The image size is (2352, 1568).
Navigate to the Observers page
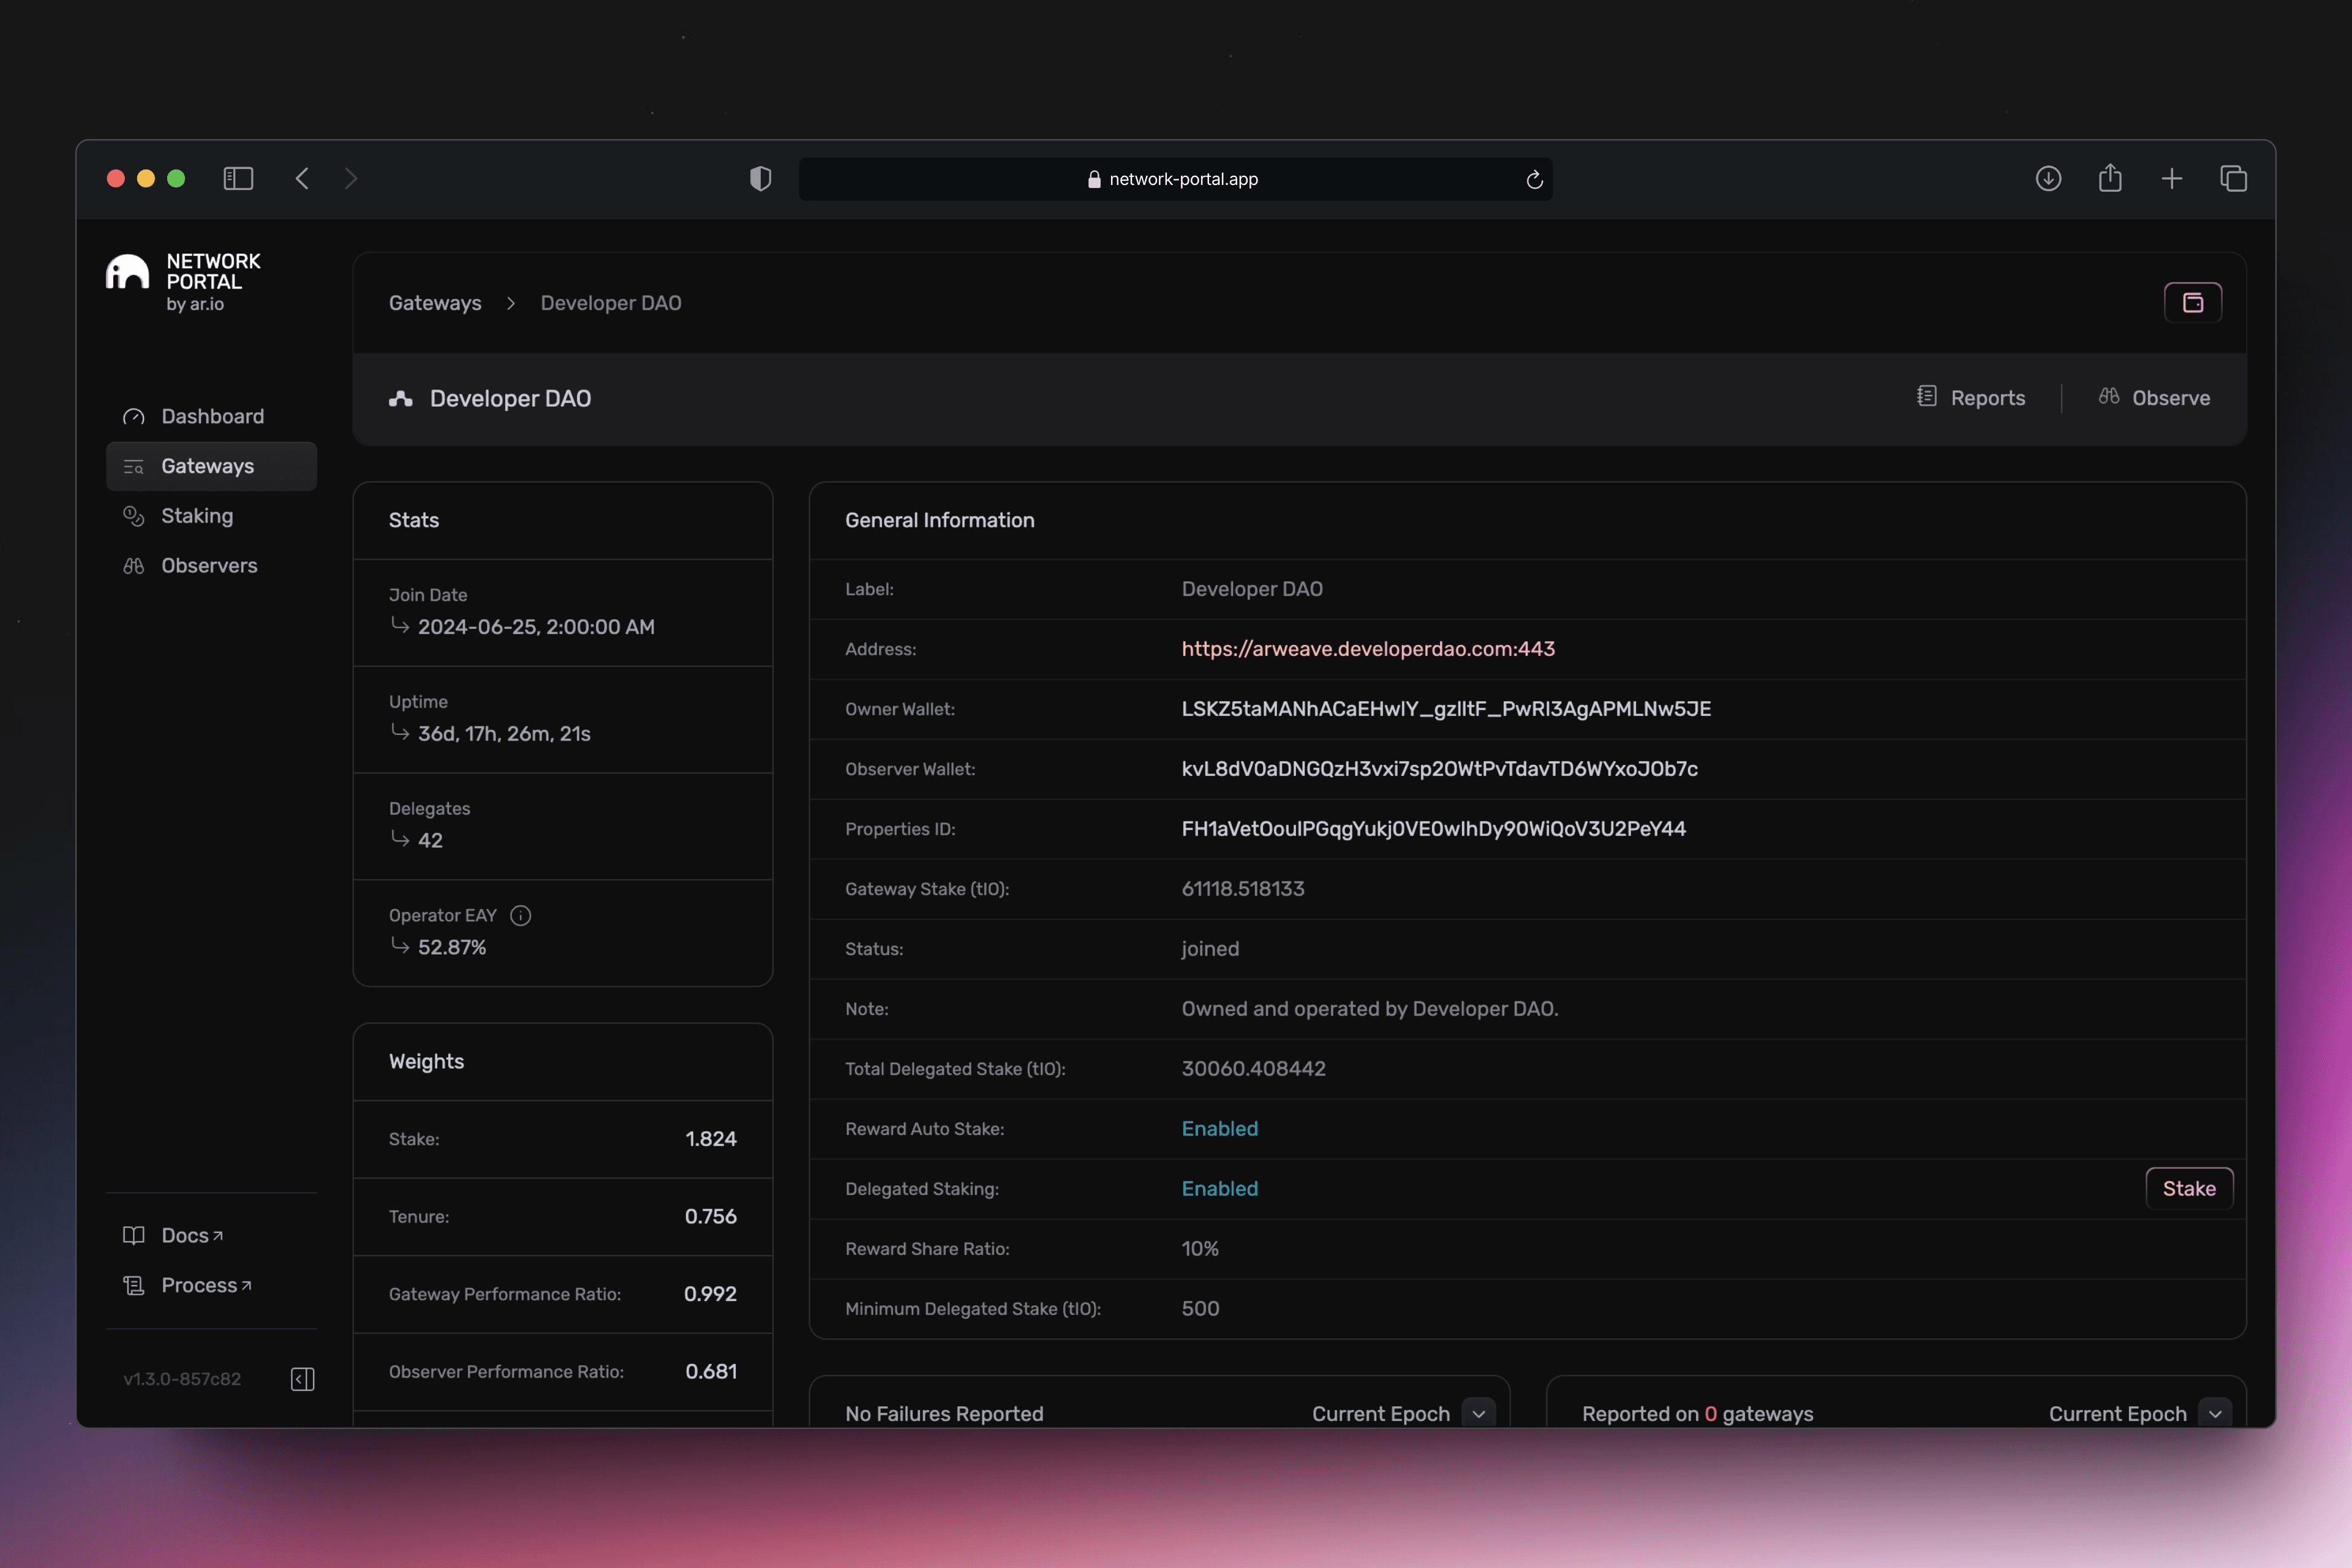[209, 566]
